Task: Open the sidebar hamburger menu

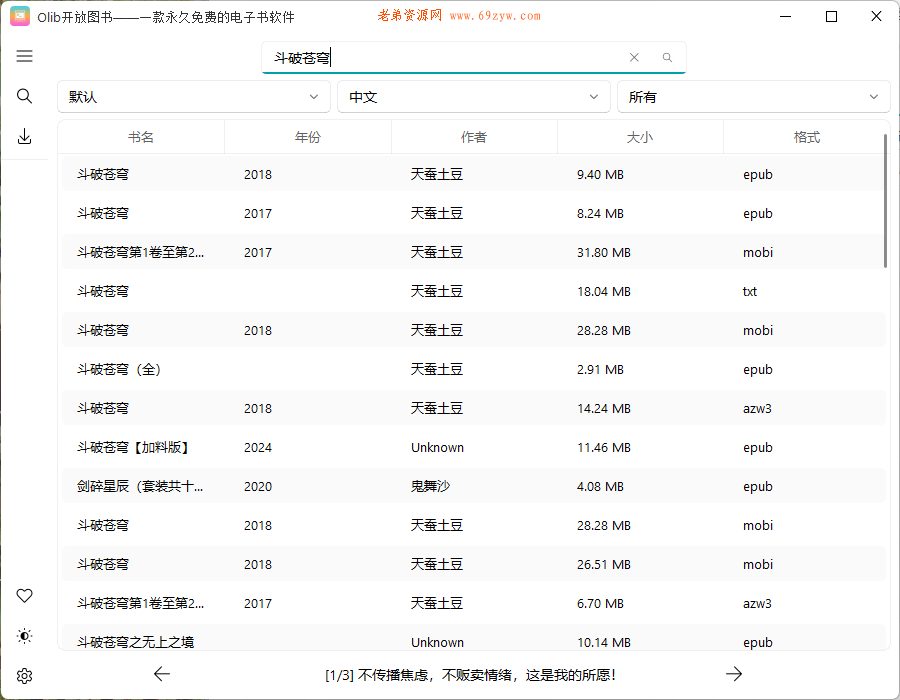Action: (x=24, y=56)
